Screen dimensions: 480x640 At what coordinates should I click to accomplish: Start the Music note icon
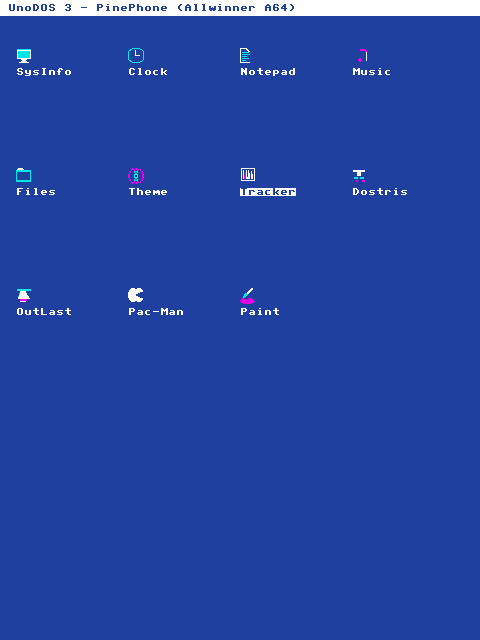(x=362, y=56)
